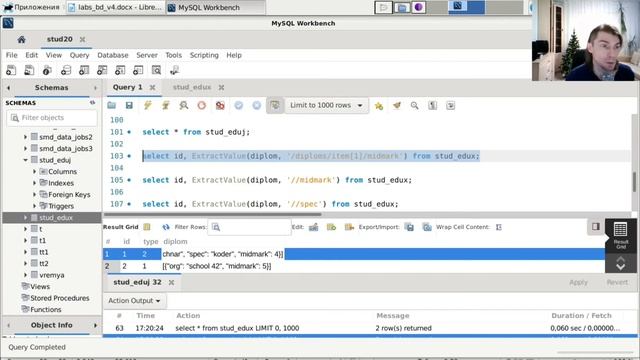Focus the Filter objects search field
Viewport: 640px width, 360px height.
click(52, 118)
